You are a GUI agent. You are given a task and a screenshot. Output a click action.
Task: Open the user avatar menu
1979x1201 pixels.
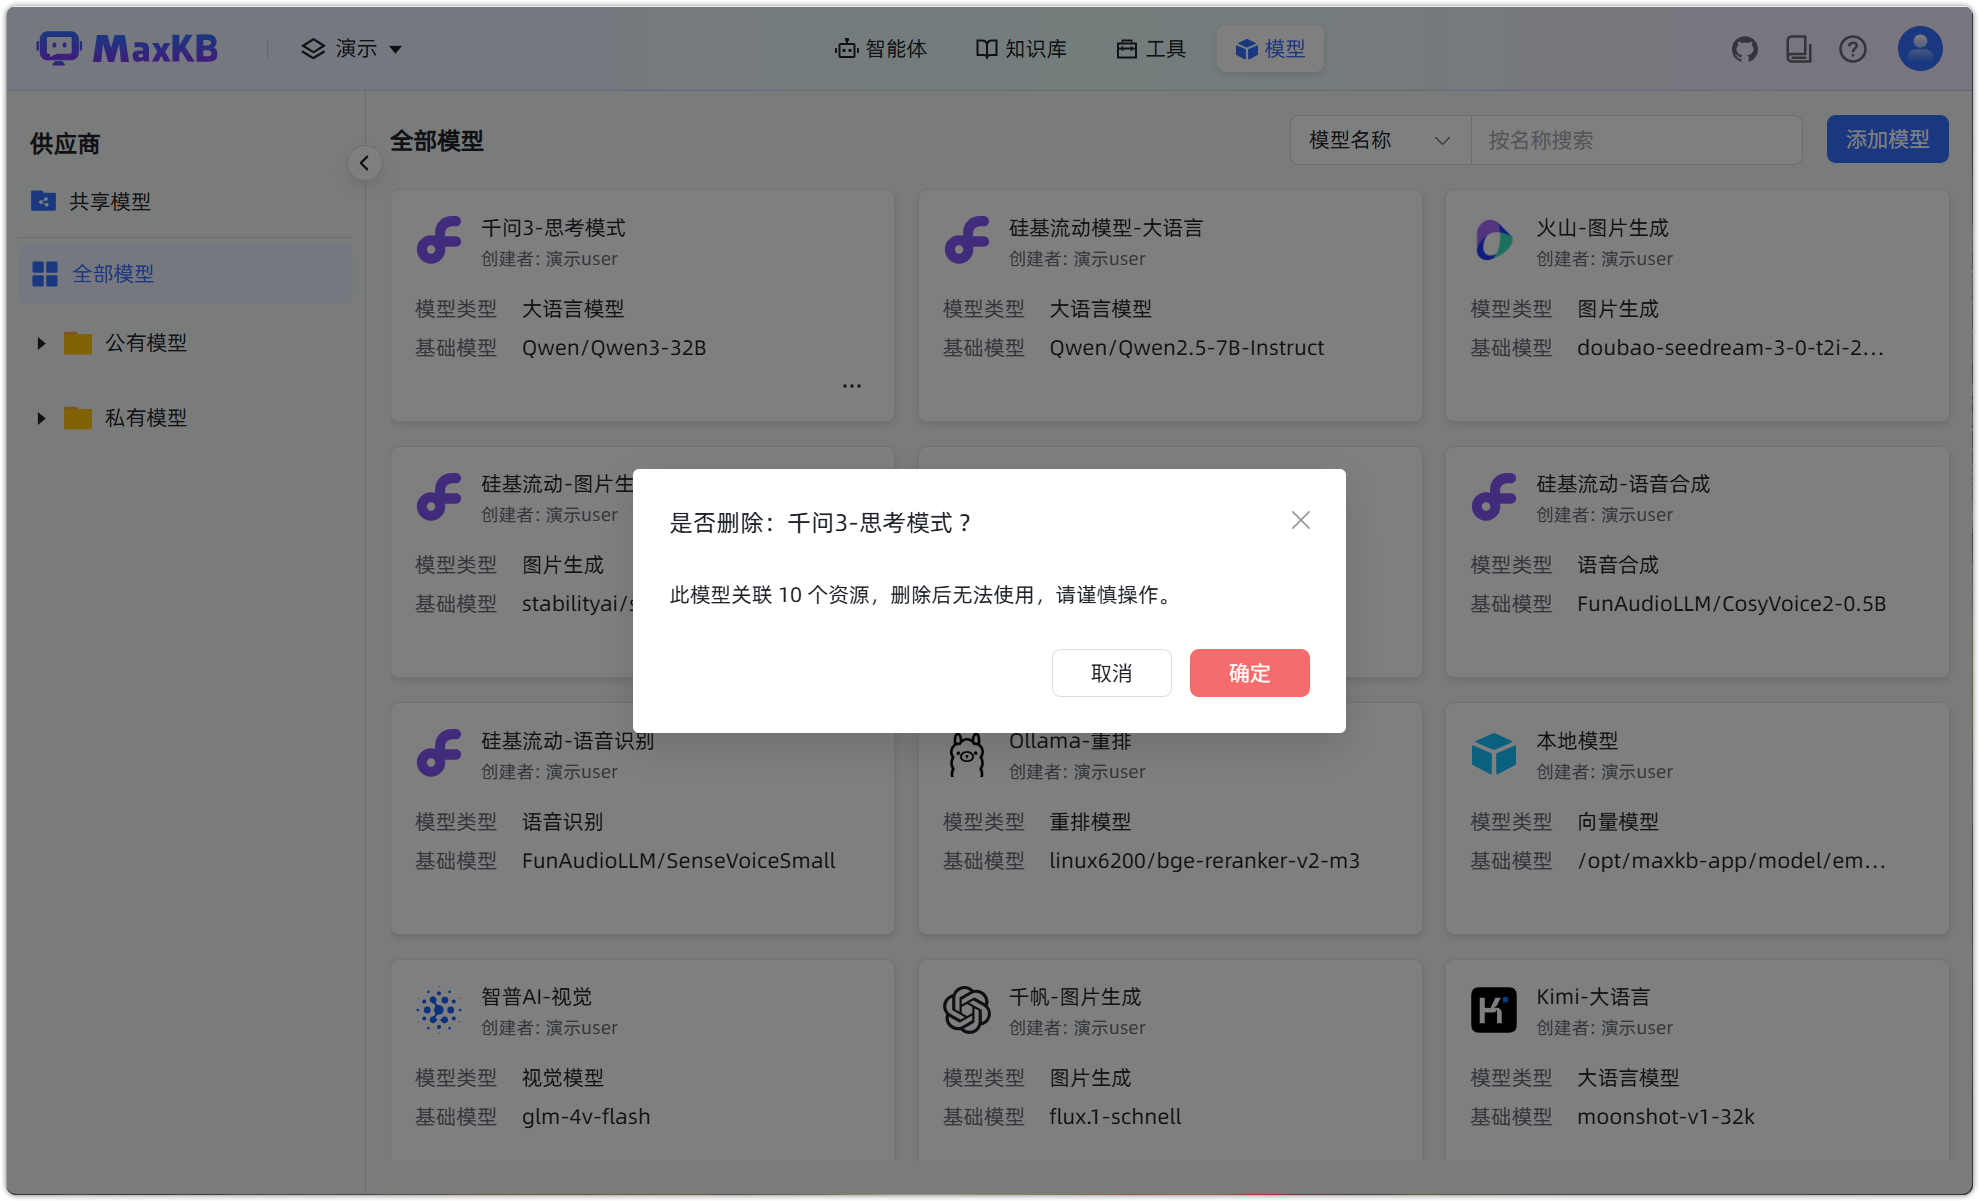click(1917, 48)
